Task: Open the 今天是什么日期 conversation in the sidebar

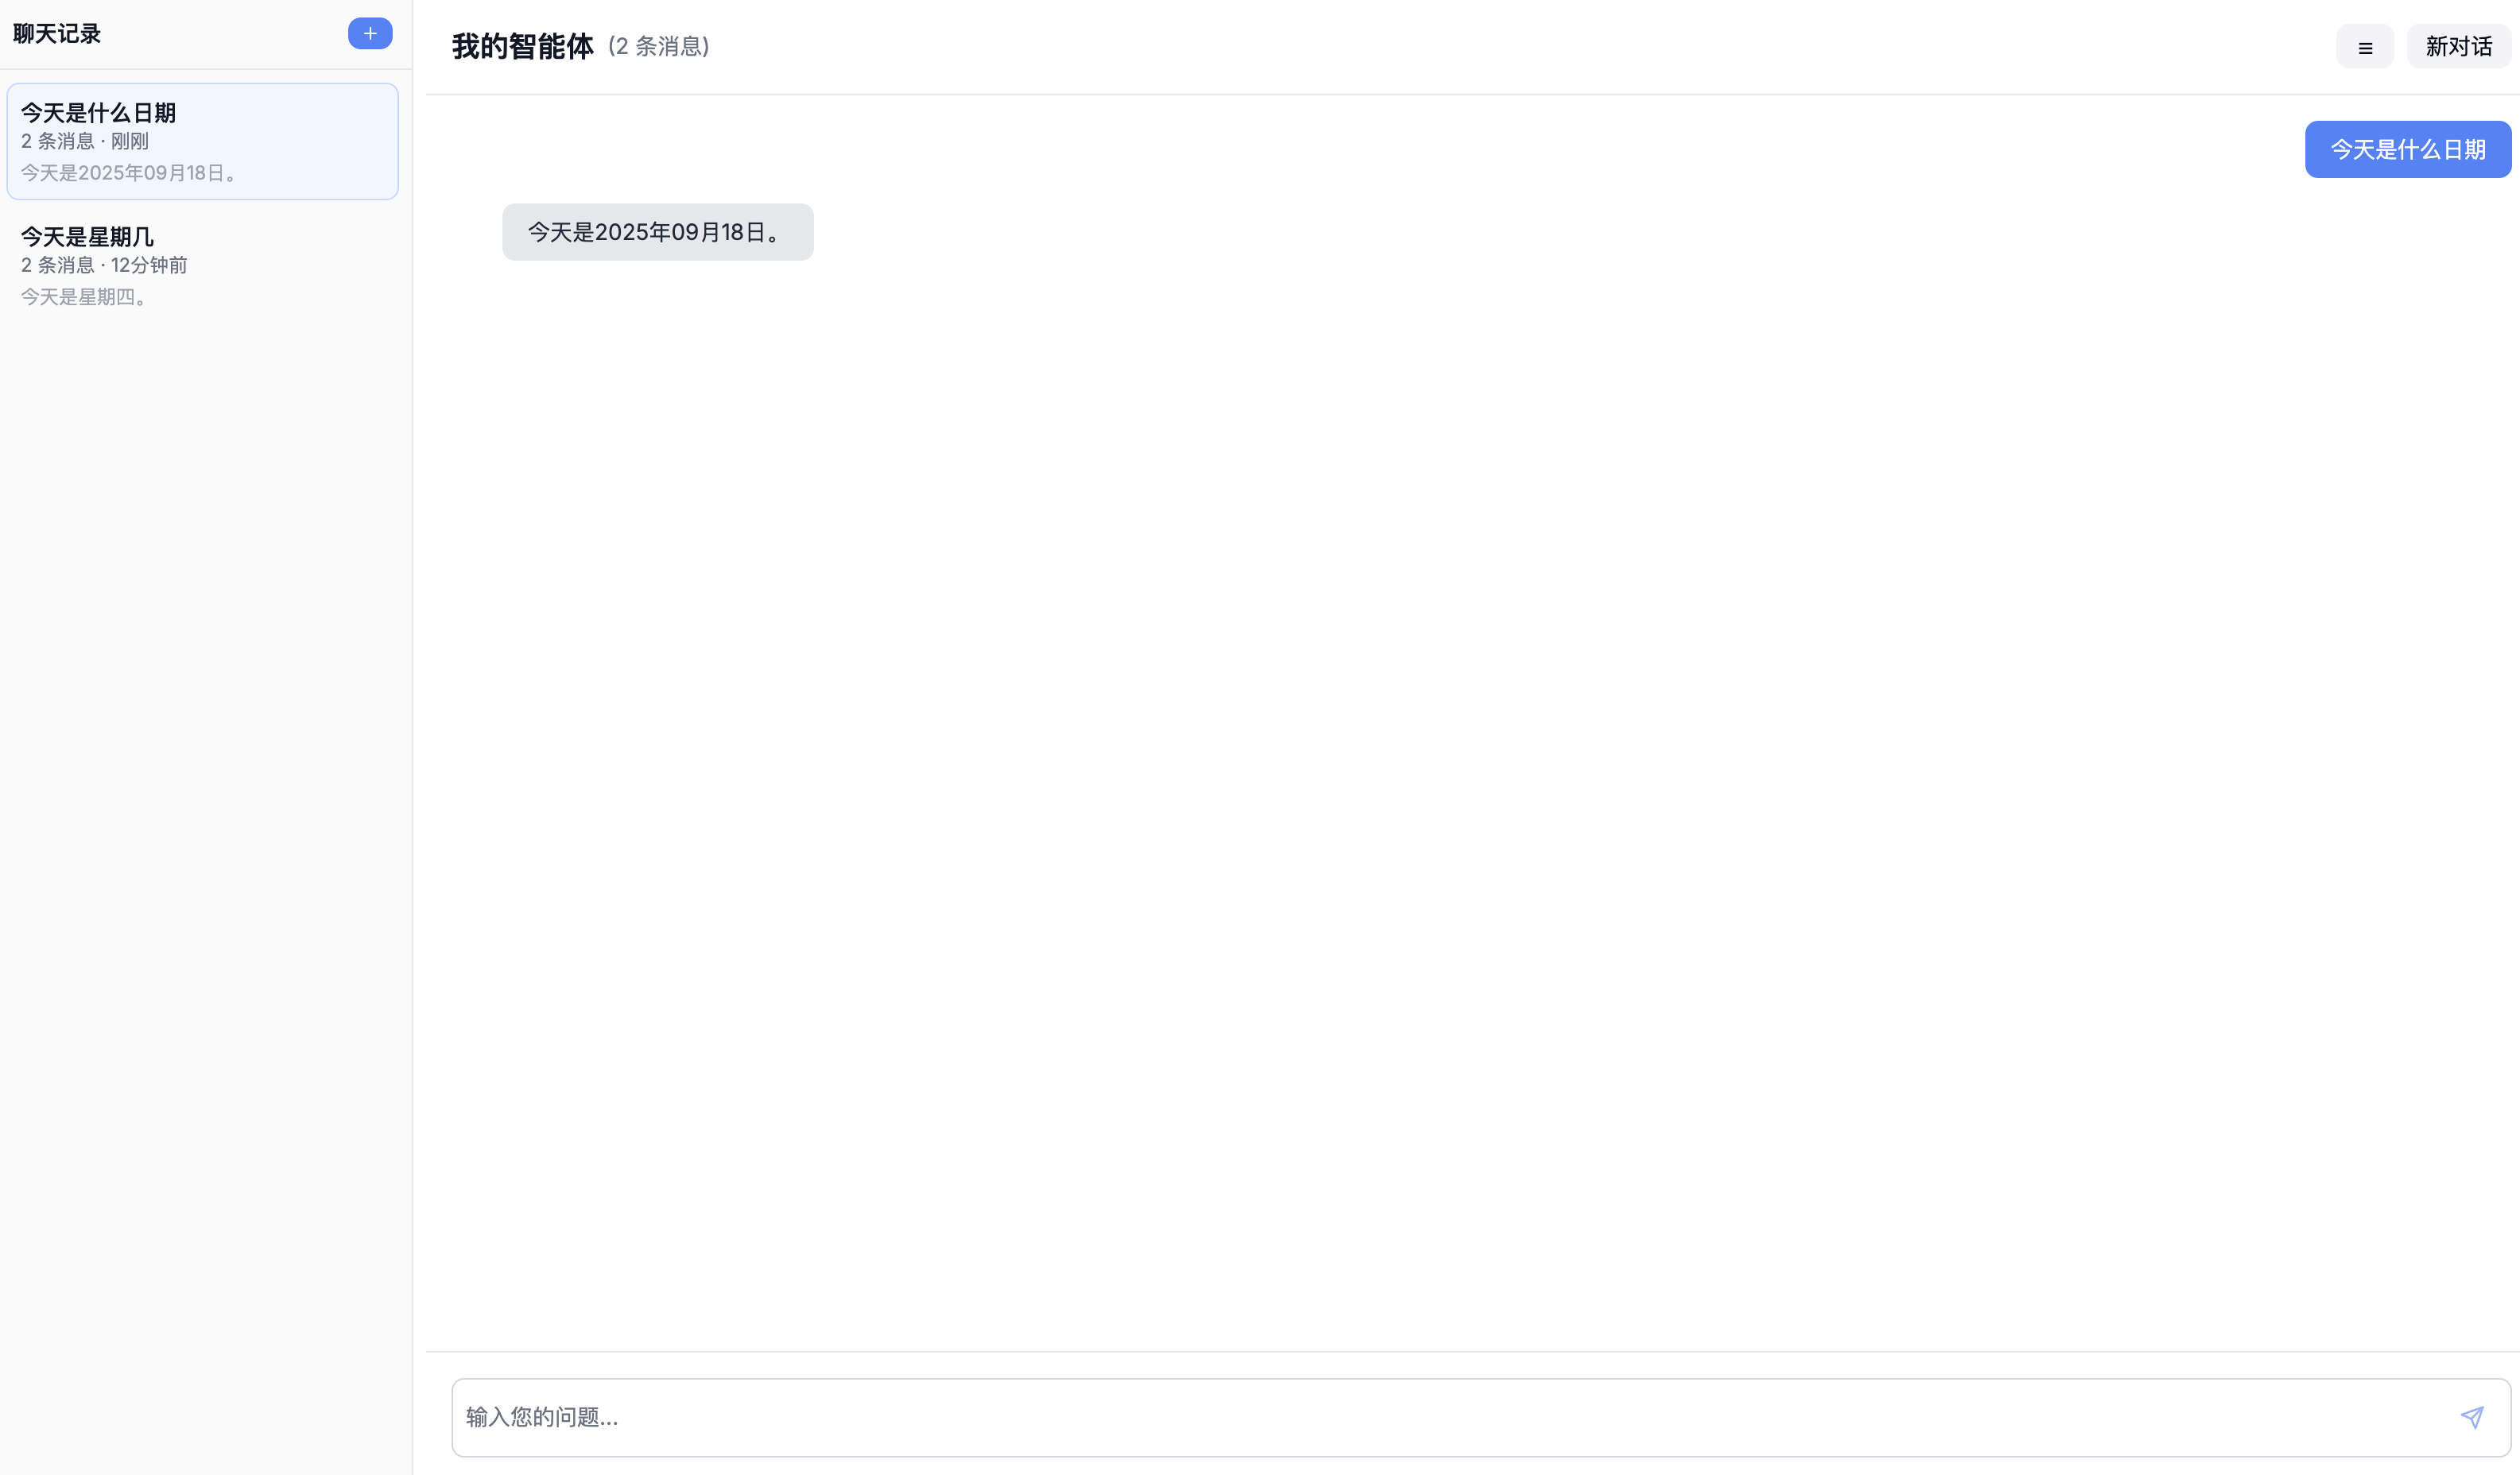Action: pos(203,141)
